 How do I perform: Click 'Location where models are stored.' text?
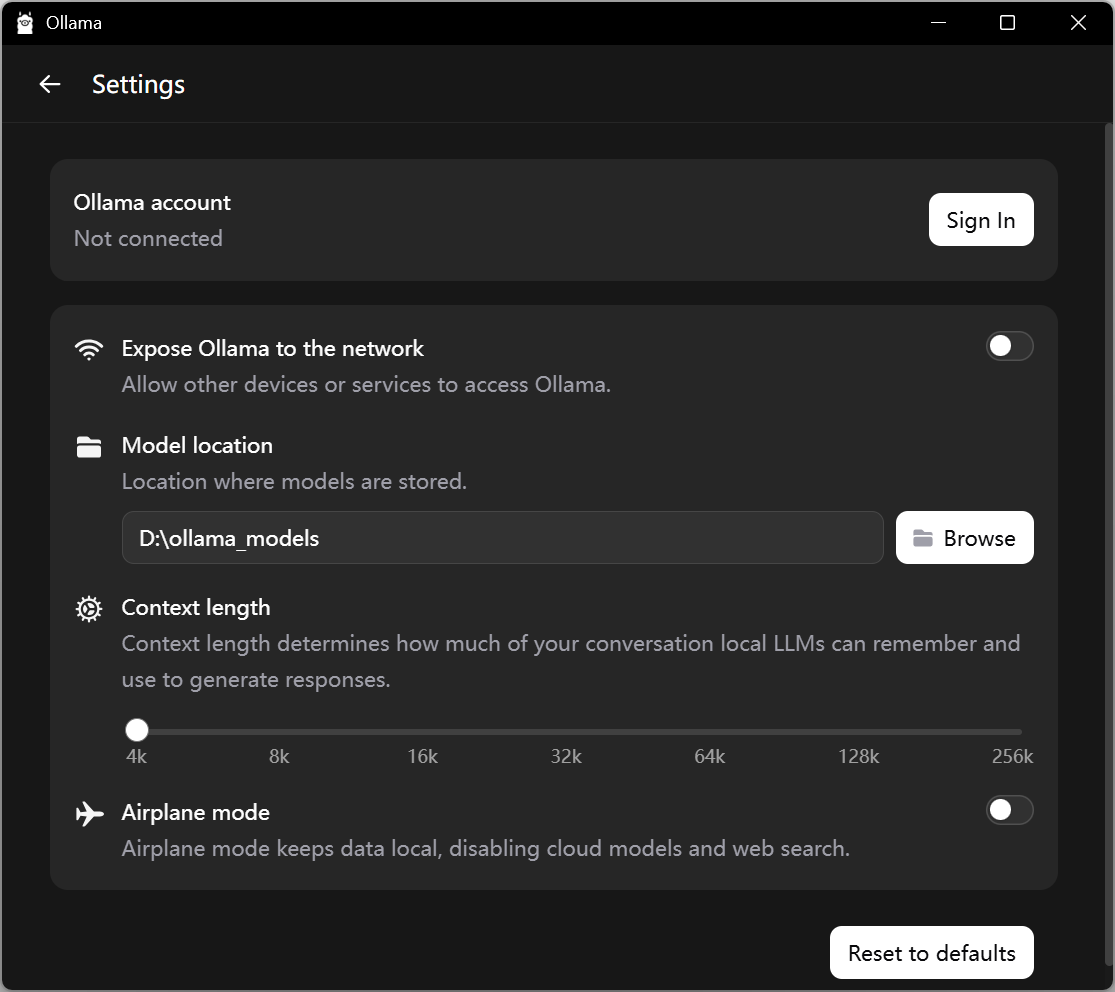(x=294, y=481)
